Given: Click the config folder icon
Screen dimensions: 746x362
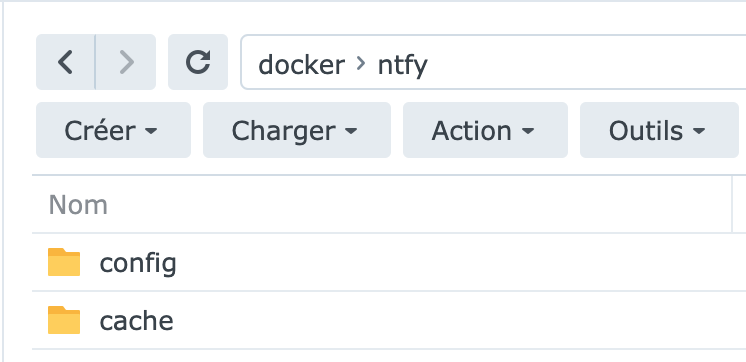Looking at the screenshot, I should pyautogui.click(x=64, y=262).
